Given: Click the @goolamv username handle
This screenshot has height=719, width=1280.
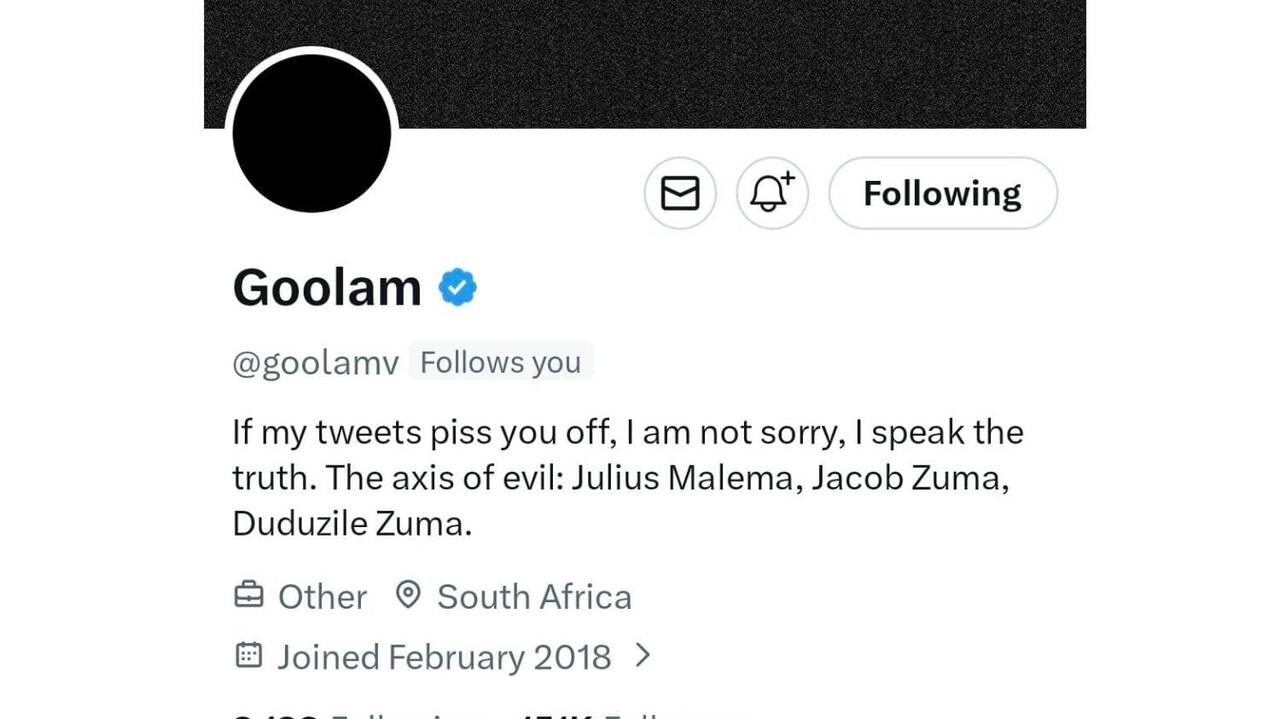Looking at the screenshot, I should pyautogui.click(x=315, y=363).
